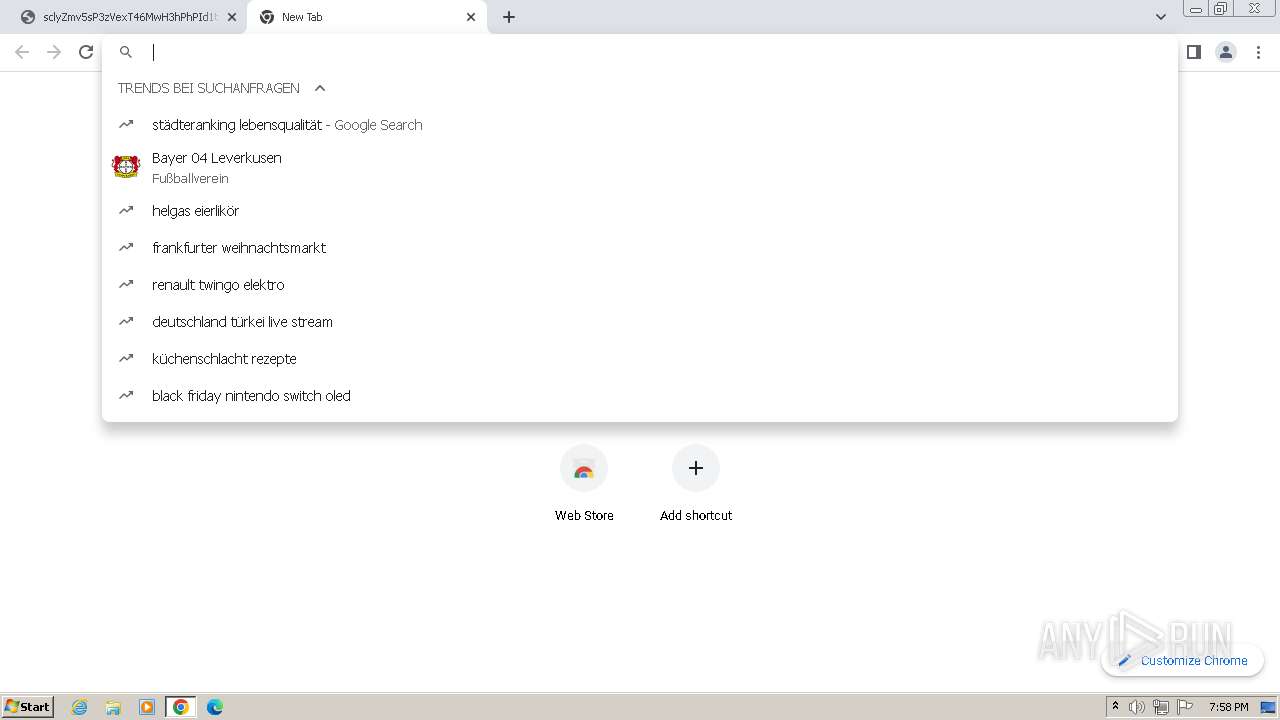
Task: Close the sclyZmv5sP3zVexT46MwH3hPhPId1t tab
Action: pyautogui.click(x=232, y=17)
